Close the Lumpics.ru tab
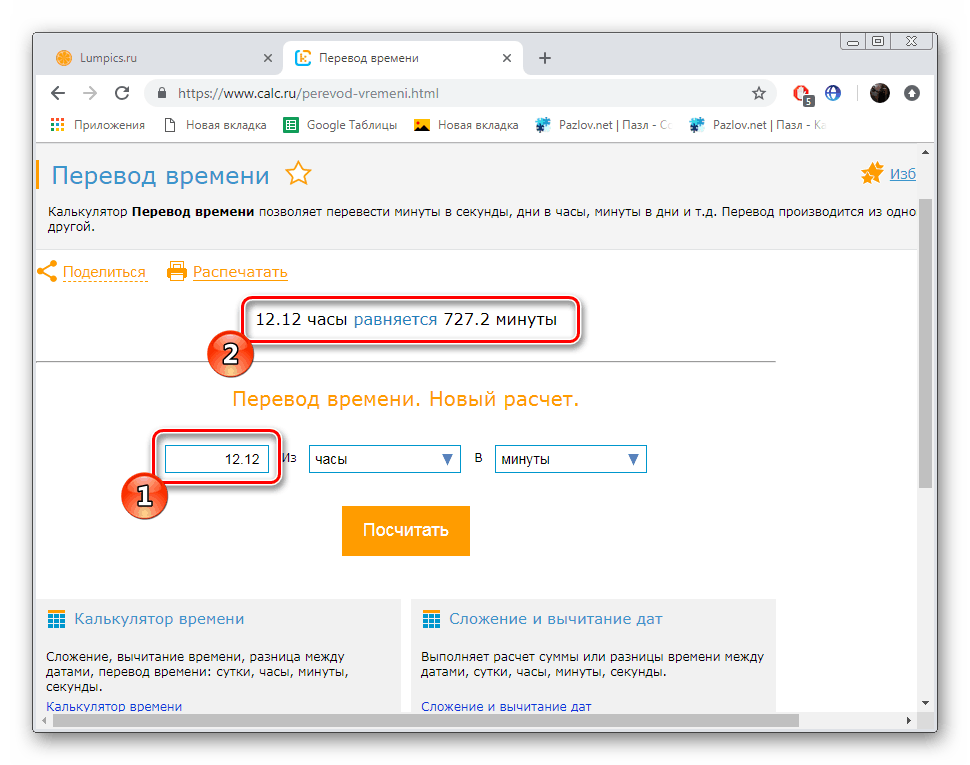 [x=268, y=58]
